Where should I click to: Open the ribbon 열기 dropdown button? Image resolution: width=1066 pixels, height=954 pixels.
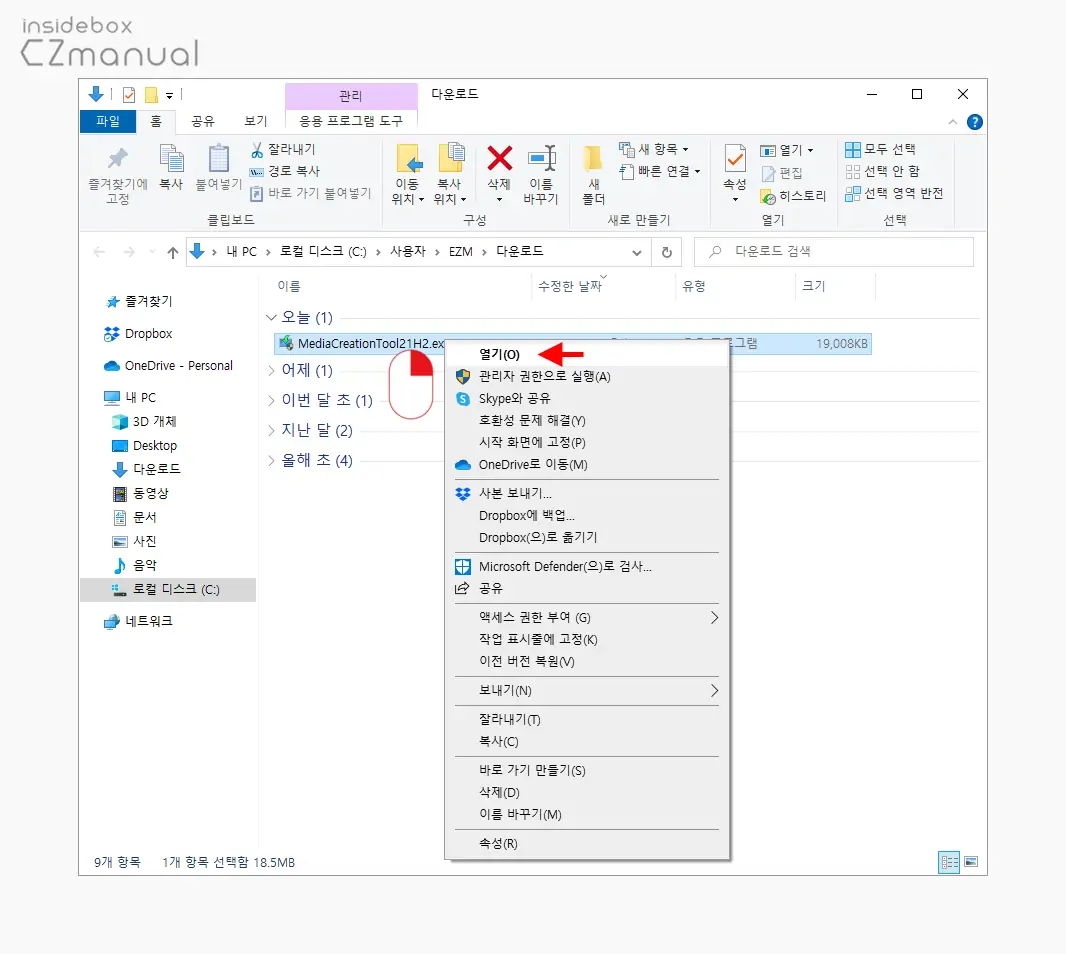point(787,150)
